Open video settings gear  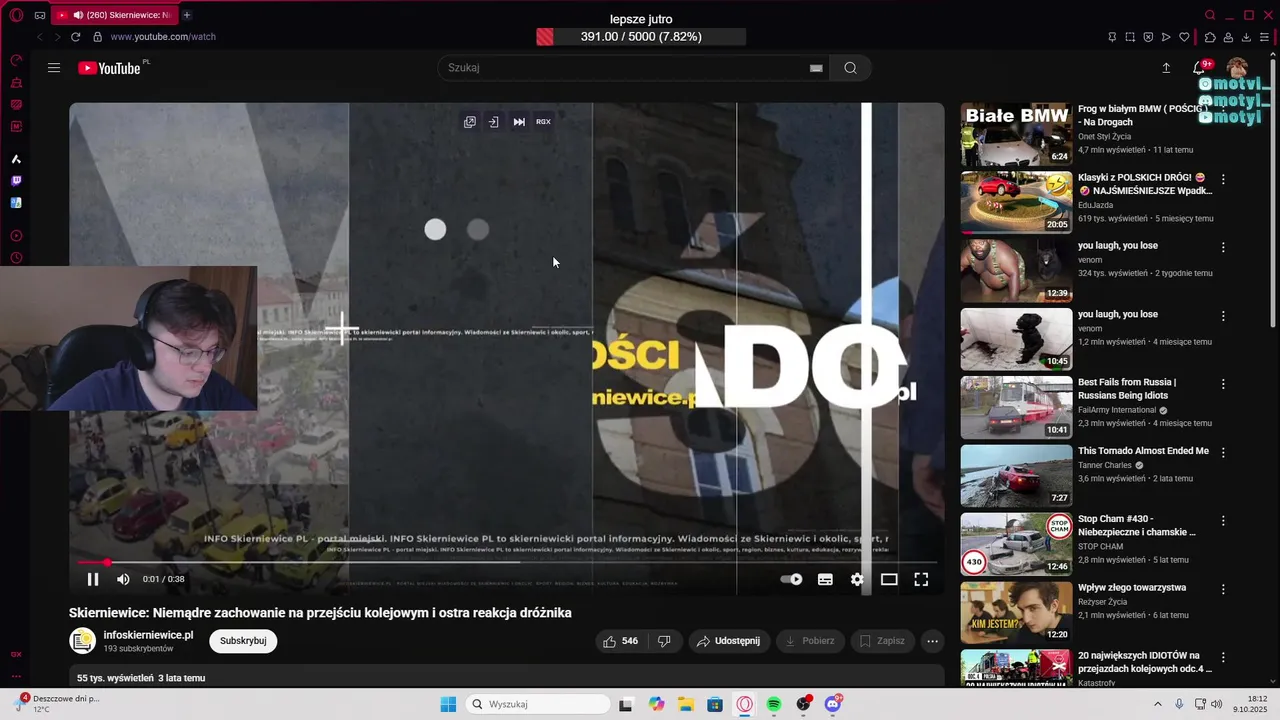[x=857, y=579]
